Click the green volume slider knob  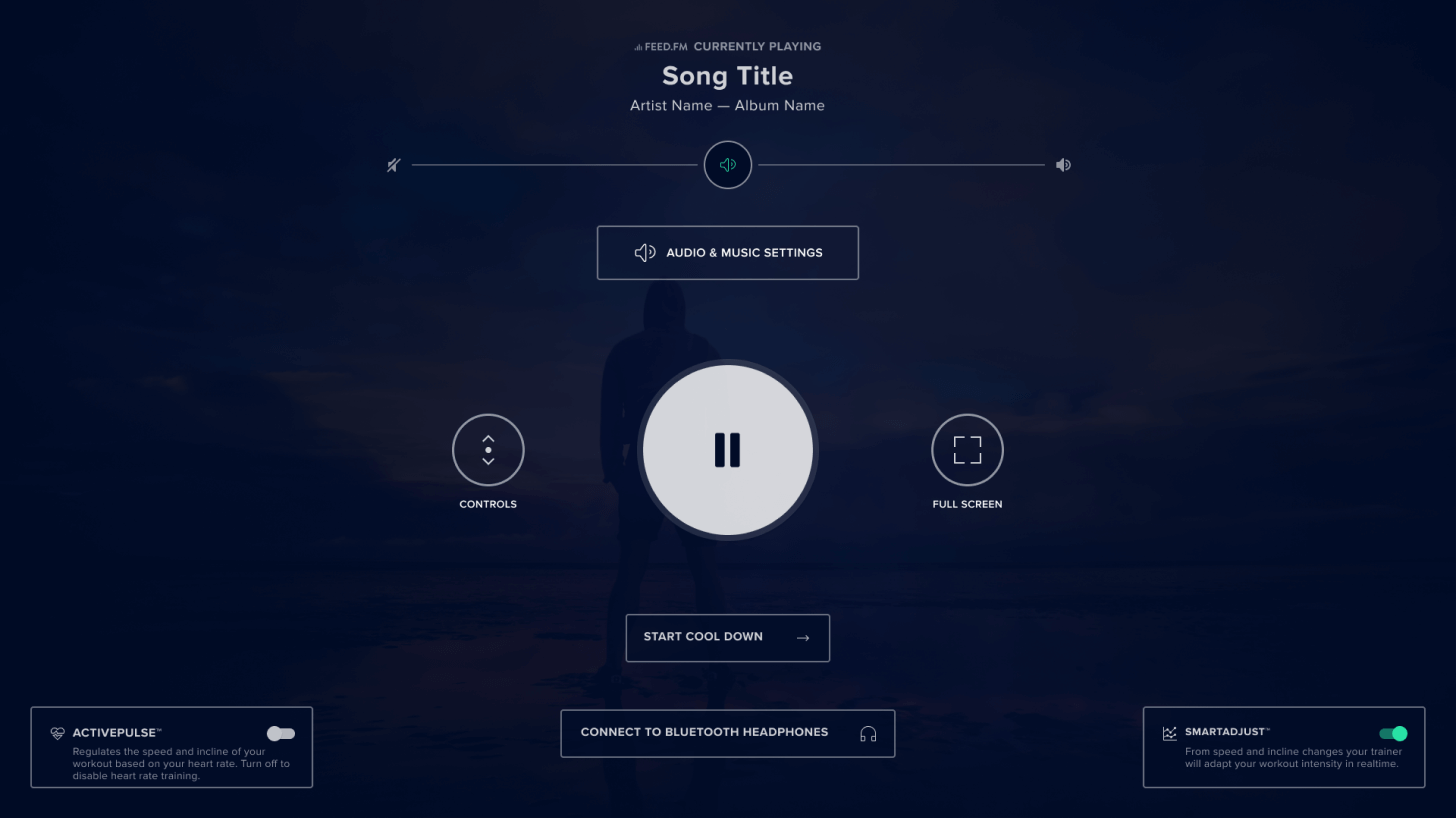tap(728, 165)
